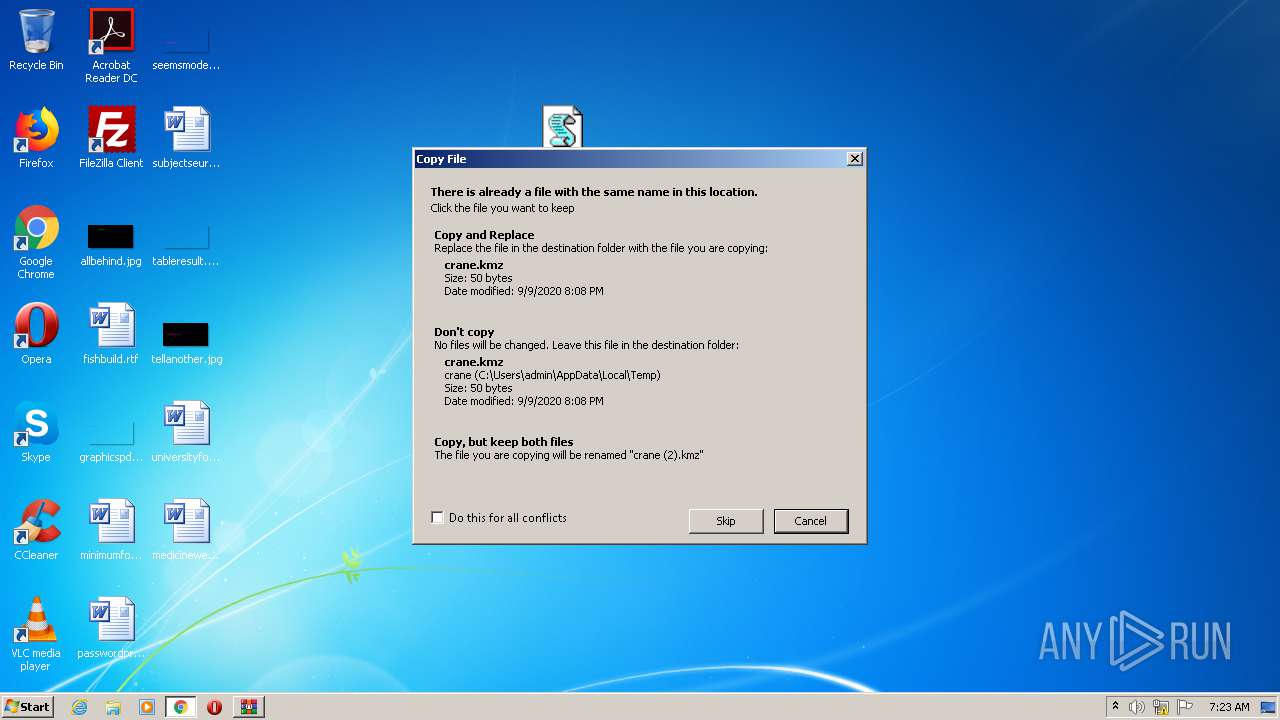
Task: Launch Skype desktop shortcut
Action: click(36, 432)
